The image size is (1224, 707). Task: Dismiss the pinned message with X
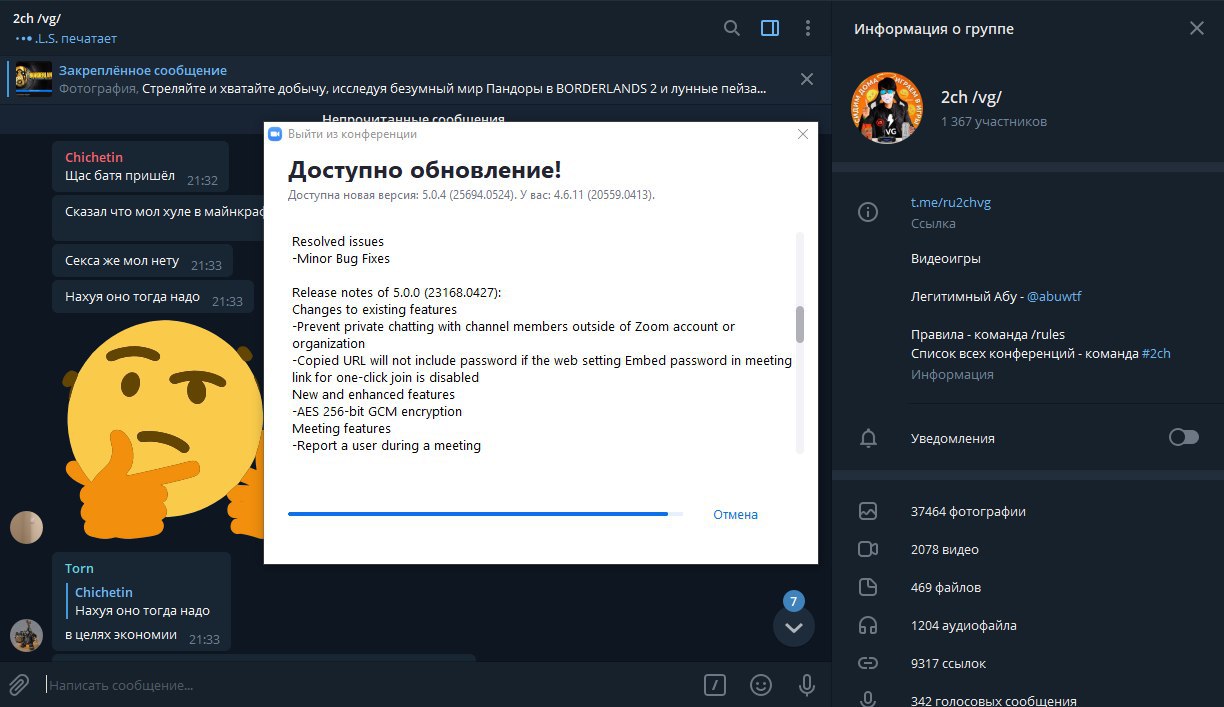coord(807,79)
